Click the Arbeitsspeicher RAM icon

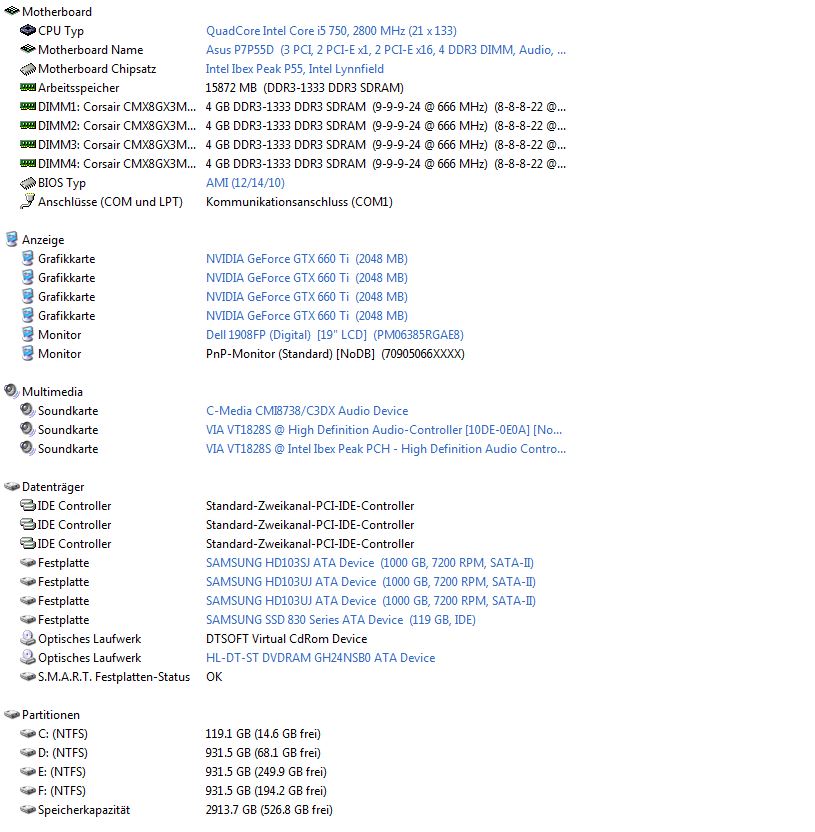click(28, 87)
